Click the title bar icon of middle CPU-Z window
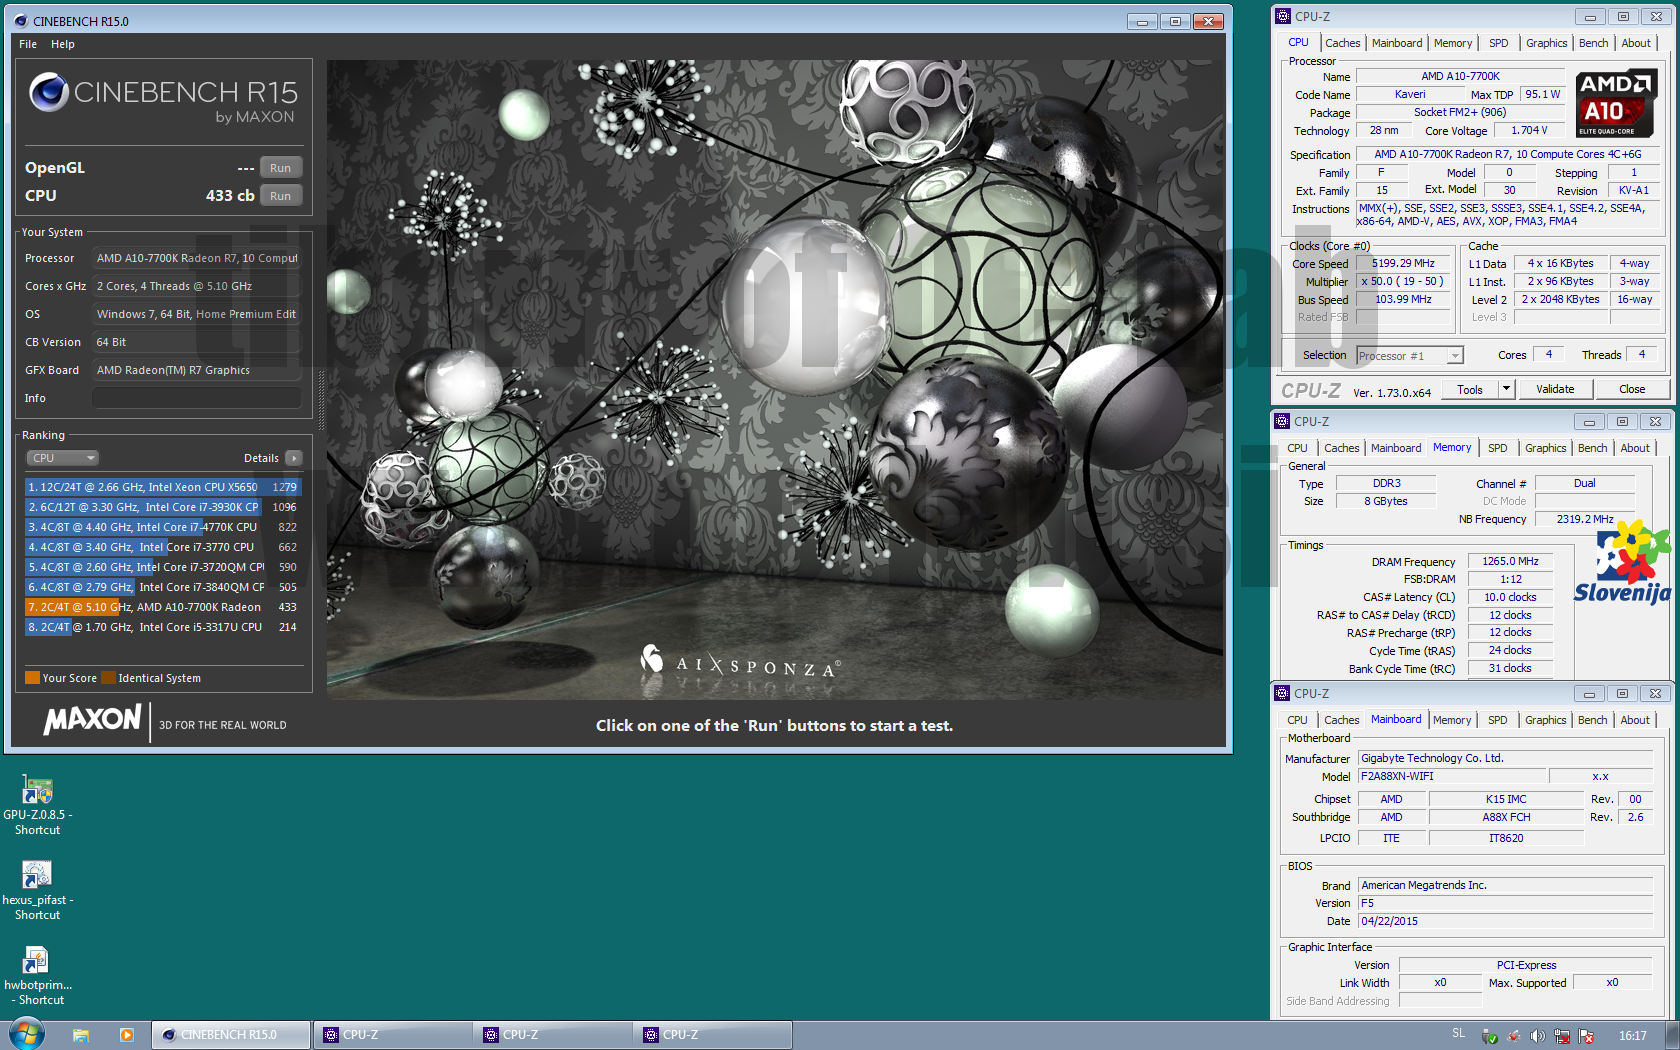The image size is (1680, 1050). coord(1282,421)
